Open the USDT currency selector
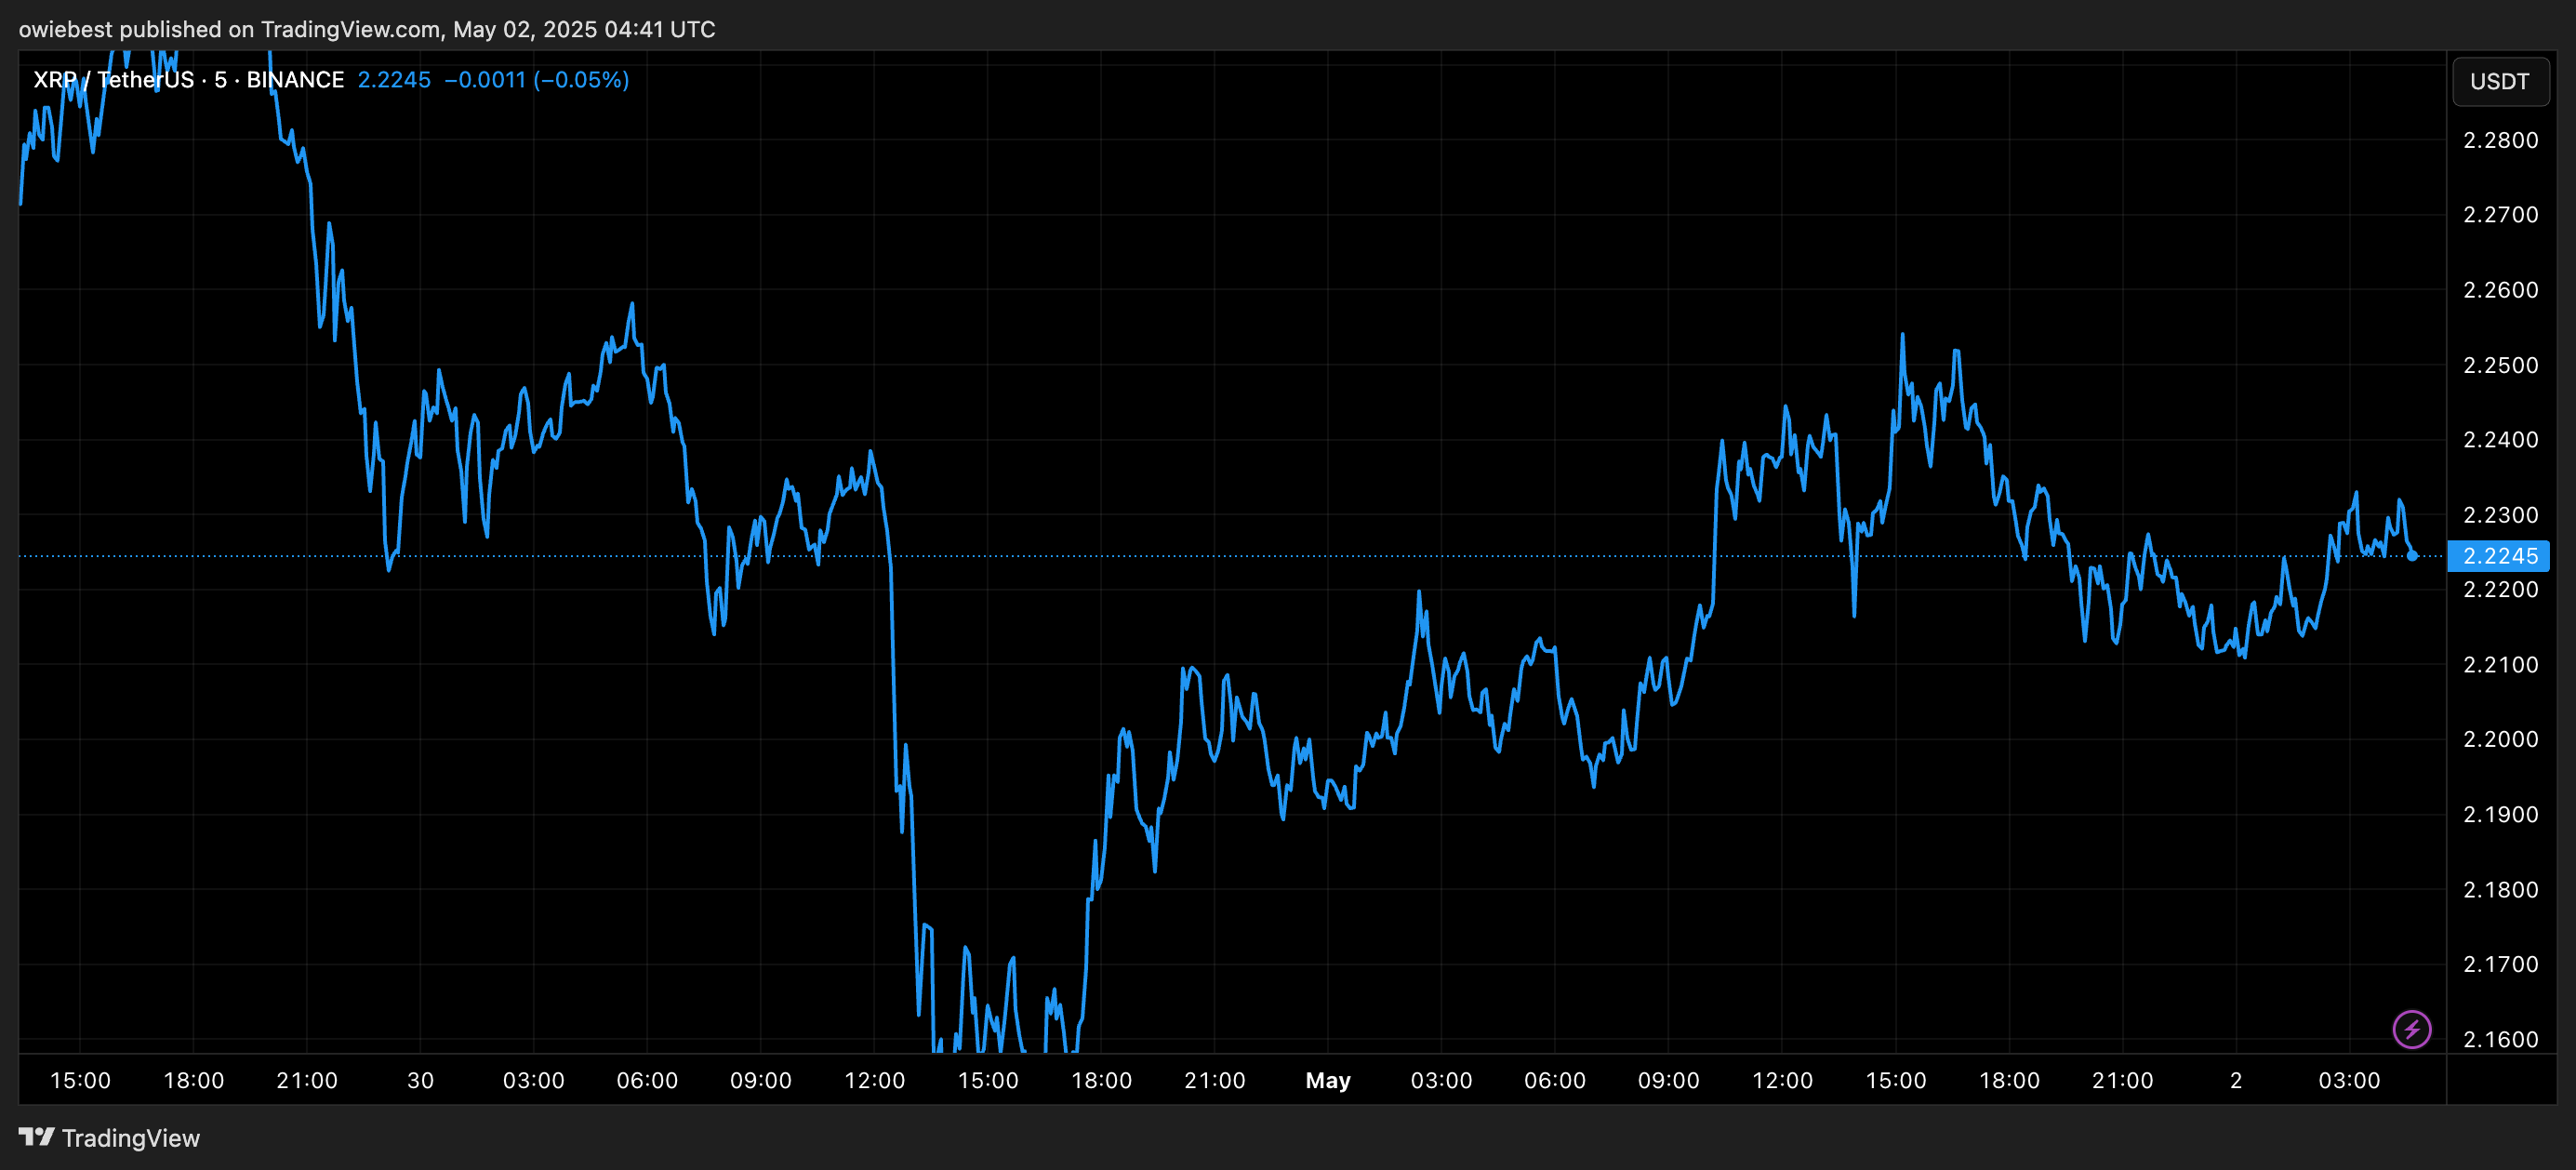The height and width of the screenshot is (1170, 2576). (2500, 82)
